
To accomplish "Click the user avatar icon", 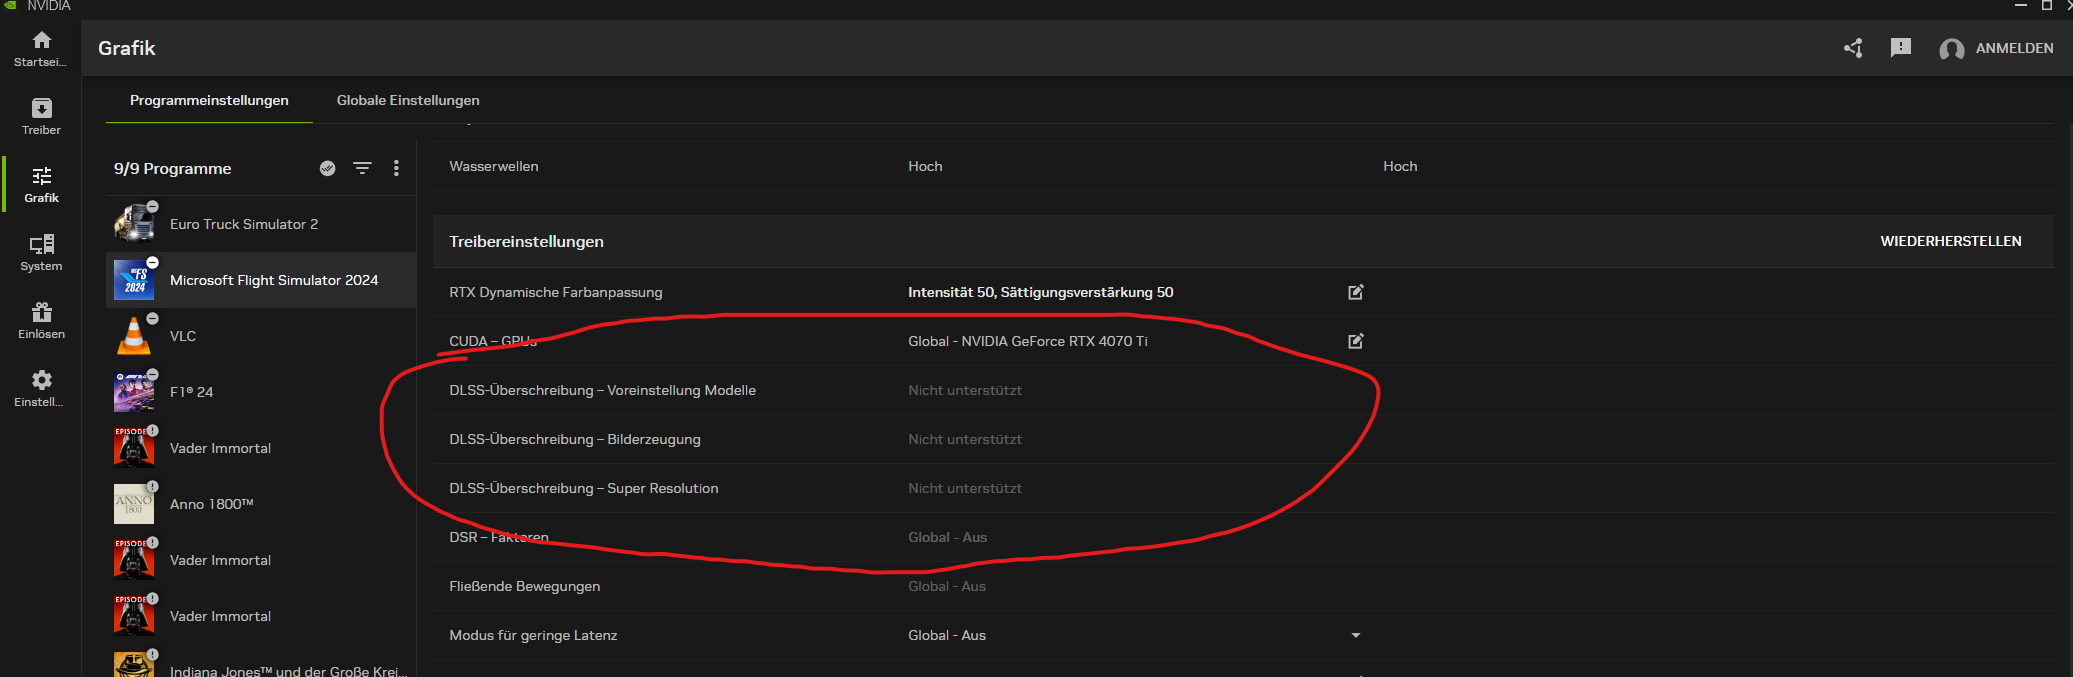I will (1951, 49).
